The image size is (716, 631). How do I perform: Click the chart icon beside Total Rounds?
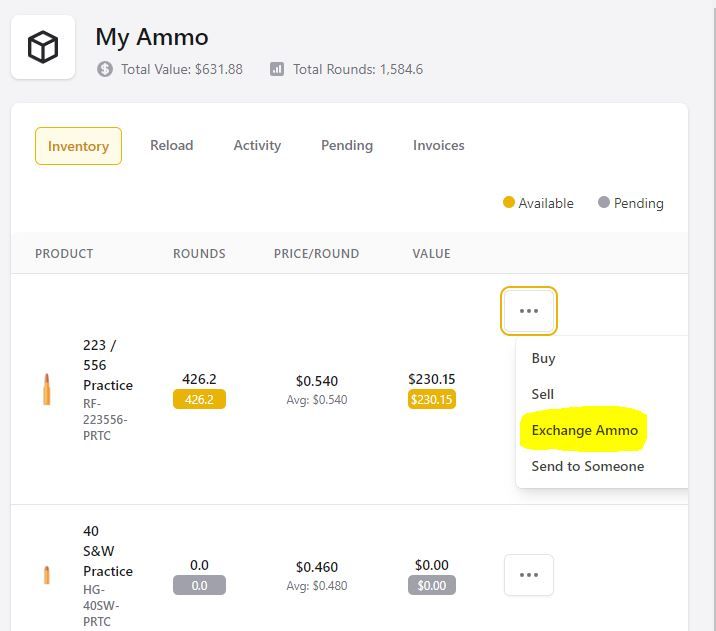pyautogui.click(x=277, y=69)
